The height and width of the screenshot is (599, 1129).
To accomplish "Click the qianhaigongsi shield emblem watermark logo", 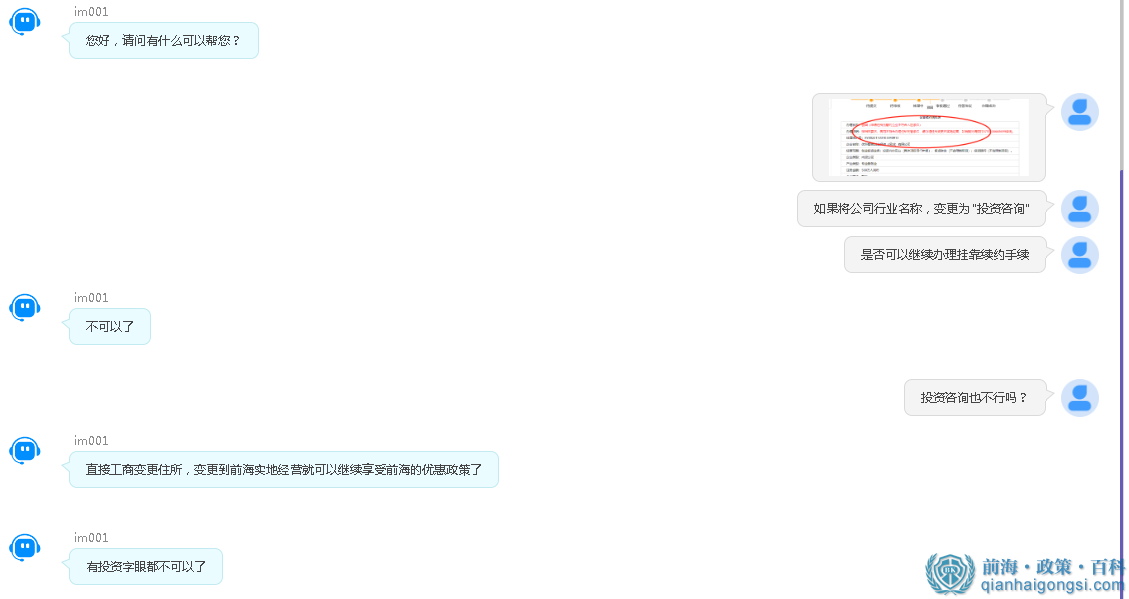I will pos(948,569).
